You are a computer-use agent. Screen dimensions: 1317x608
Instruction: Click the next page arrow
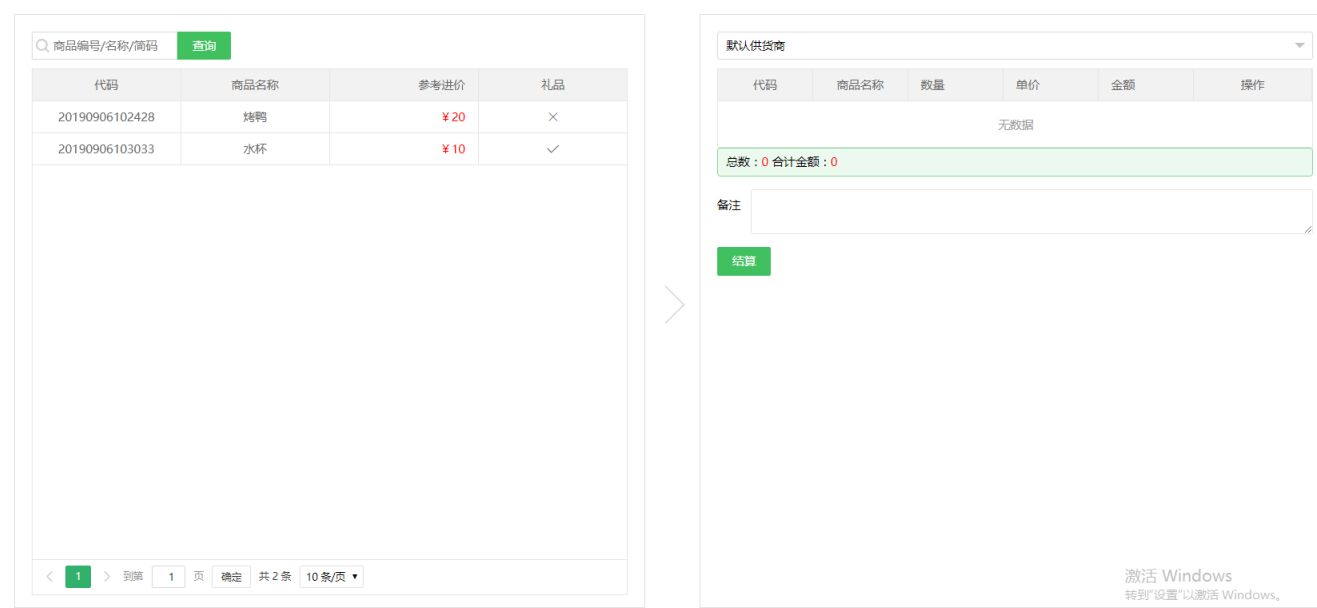pos(105,576)
